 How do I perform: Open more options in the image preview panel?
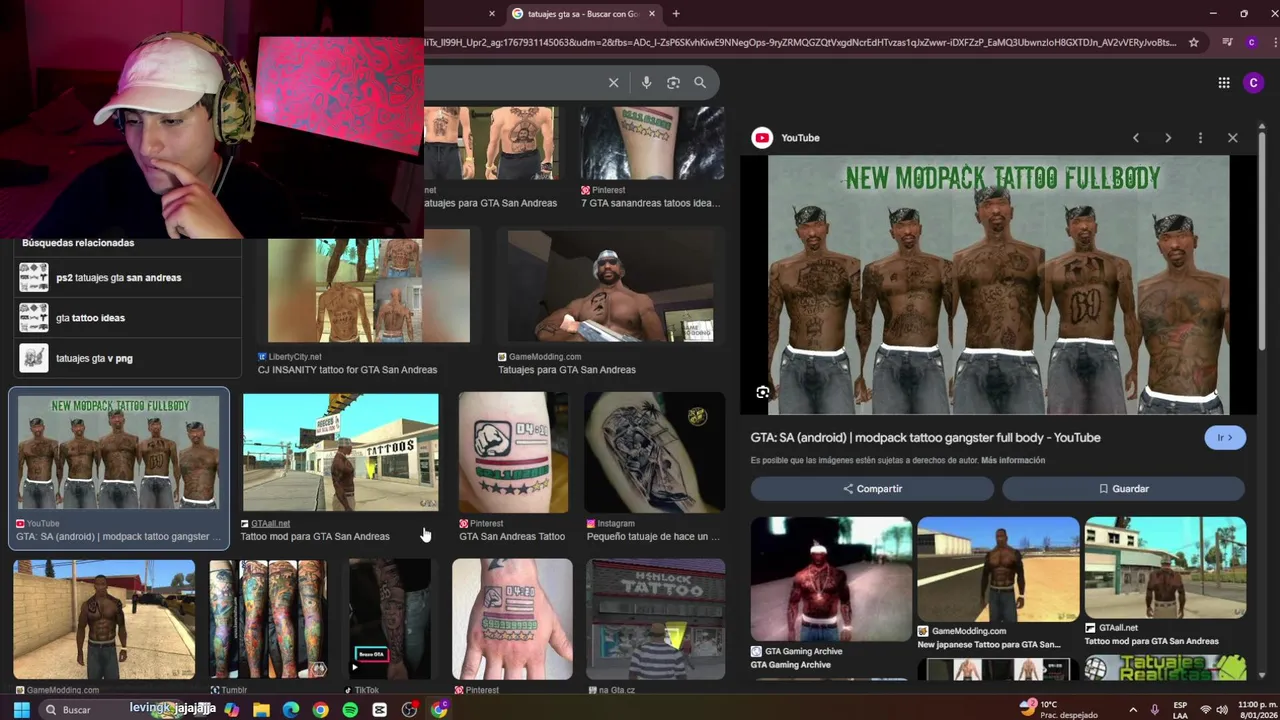1200,138
